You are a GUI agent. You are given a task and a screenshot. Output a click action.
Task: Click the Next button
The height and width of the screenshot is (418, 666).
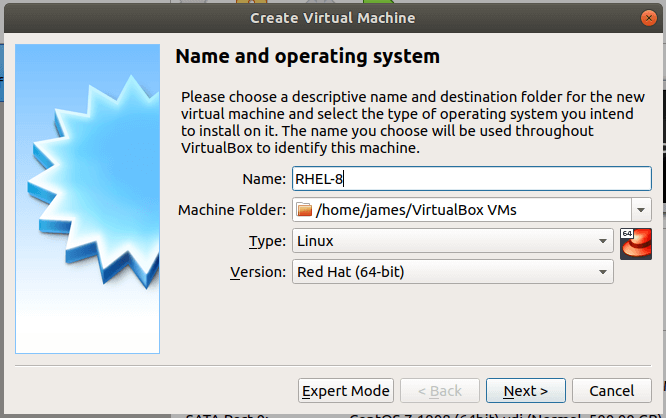pyautogui.click(x=526, y=391)
